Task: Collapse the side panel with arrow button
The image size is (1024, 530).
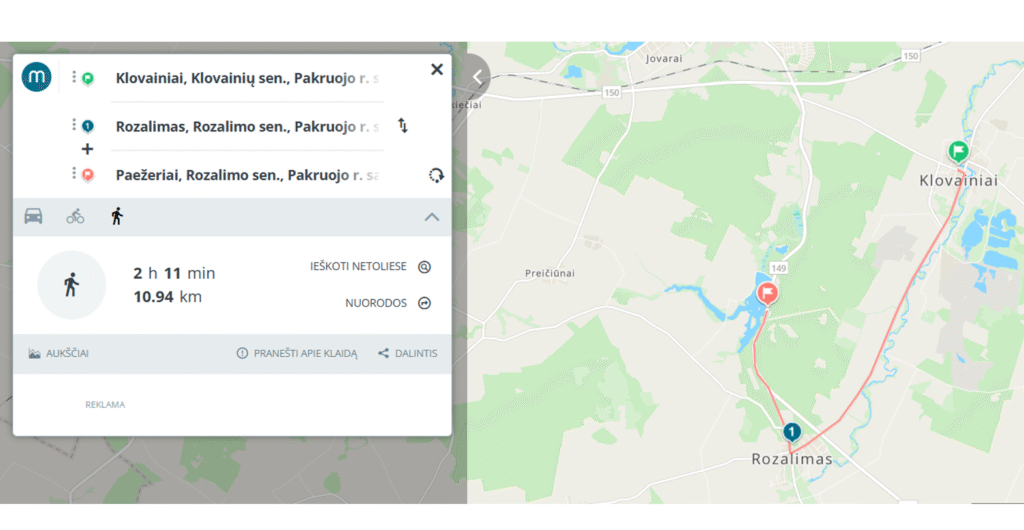Action: coord(478,77)
